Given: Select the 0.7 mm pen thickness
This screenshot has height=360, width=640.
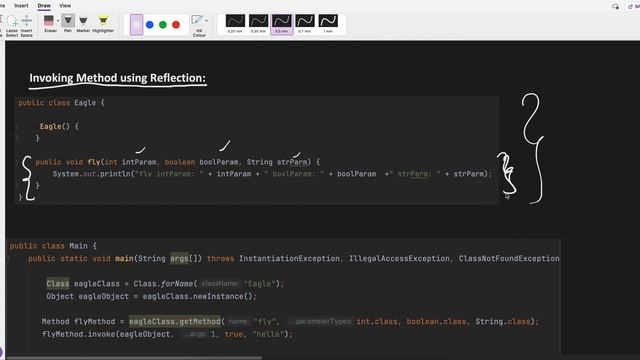Looking at the screenshot, I should 304,23.
